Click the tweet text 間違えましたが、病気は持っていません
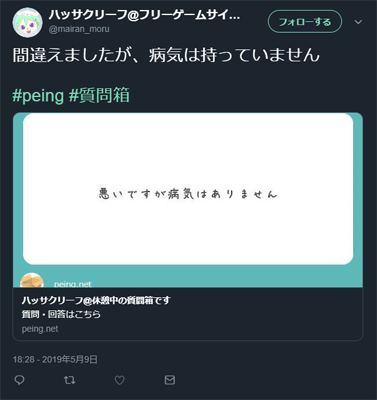Viewport: 377px width, 400px height. click(x=166, y=55)
